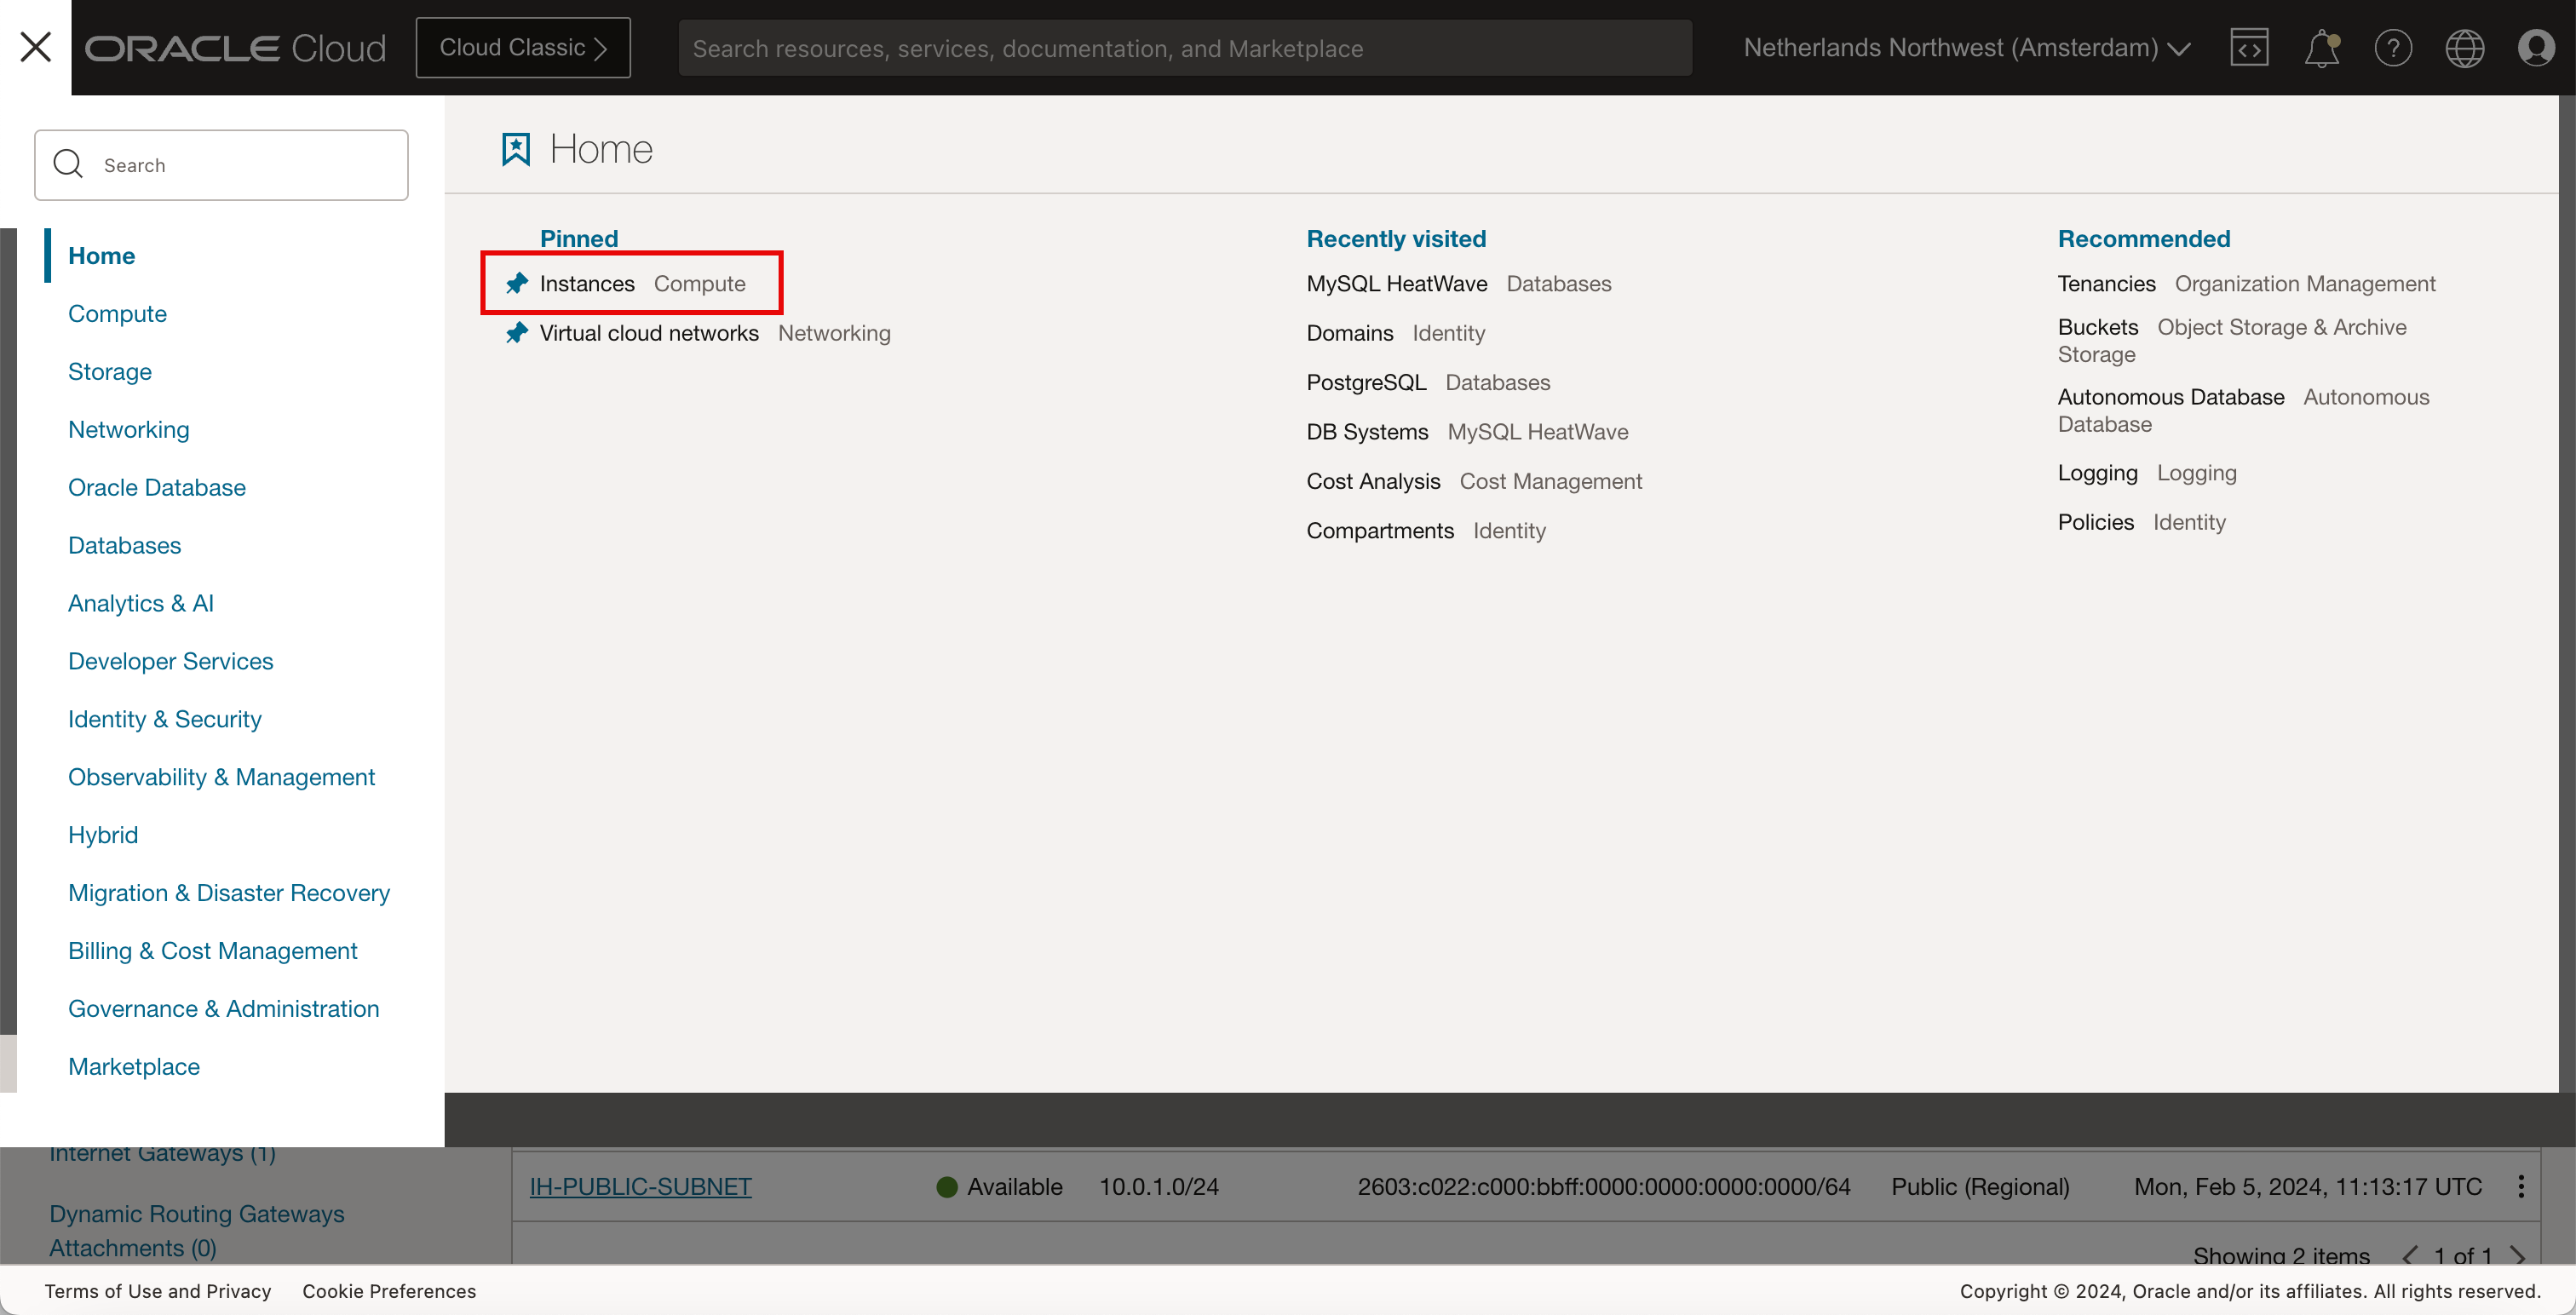Click the Cloud Classic button
Image resolution: width=2576 pixels, height=1315 pixels.
(523, 47)
